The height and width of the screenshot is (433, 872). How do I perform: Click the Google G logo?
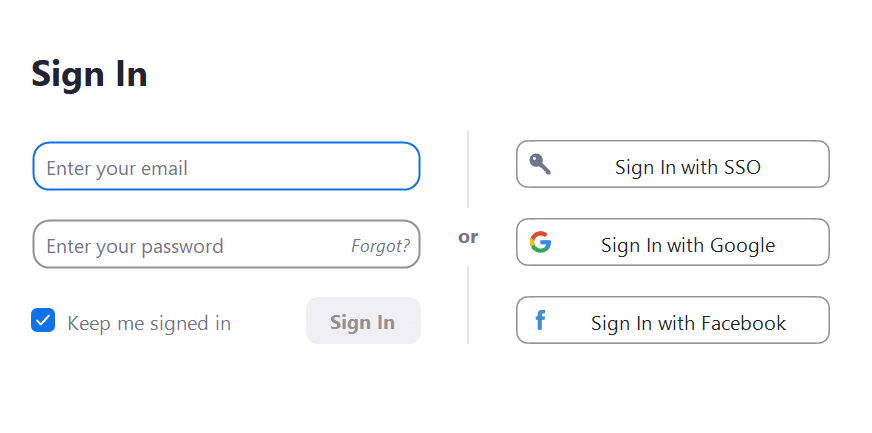[540, 242]
